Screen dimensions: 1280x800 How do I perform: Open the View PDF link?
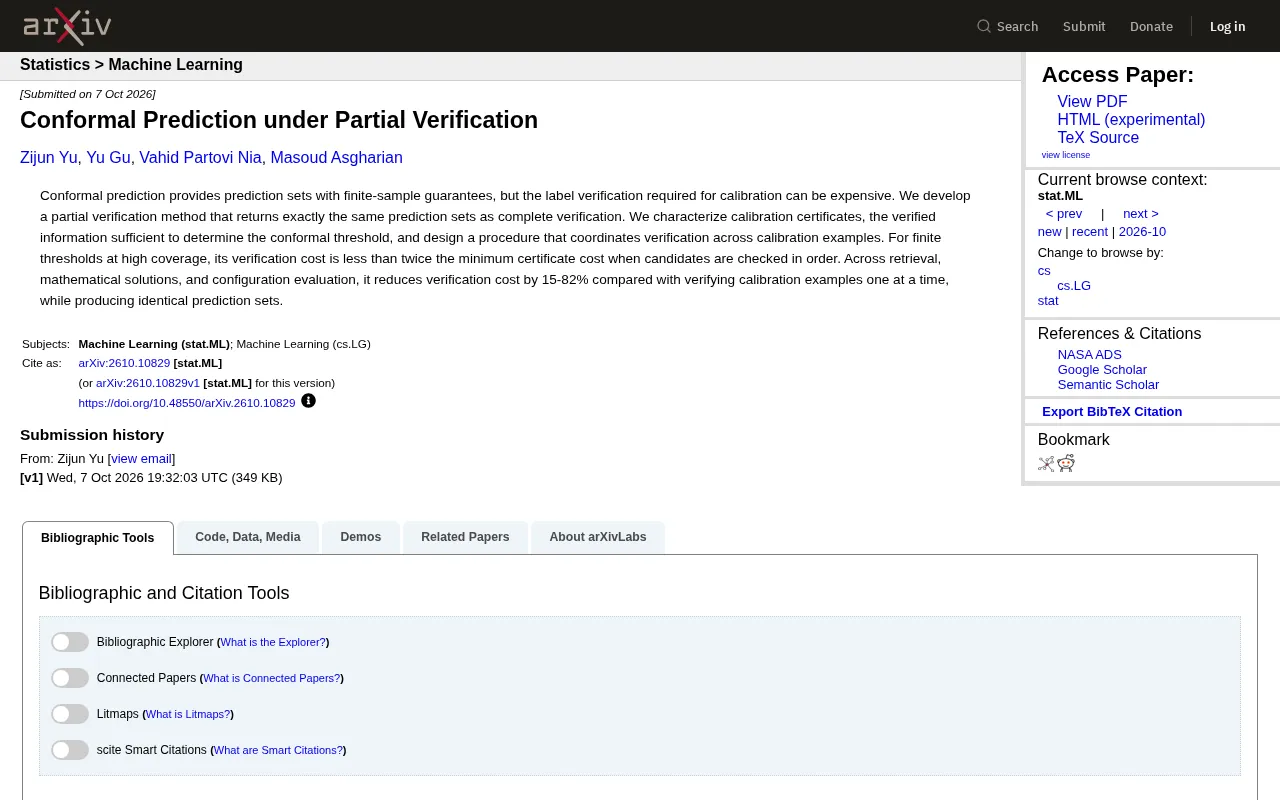click(1092, 102)
